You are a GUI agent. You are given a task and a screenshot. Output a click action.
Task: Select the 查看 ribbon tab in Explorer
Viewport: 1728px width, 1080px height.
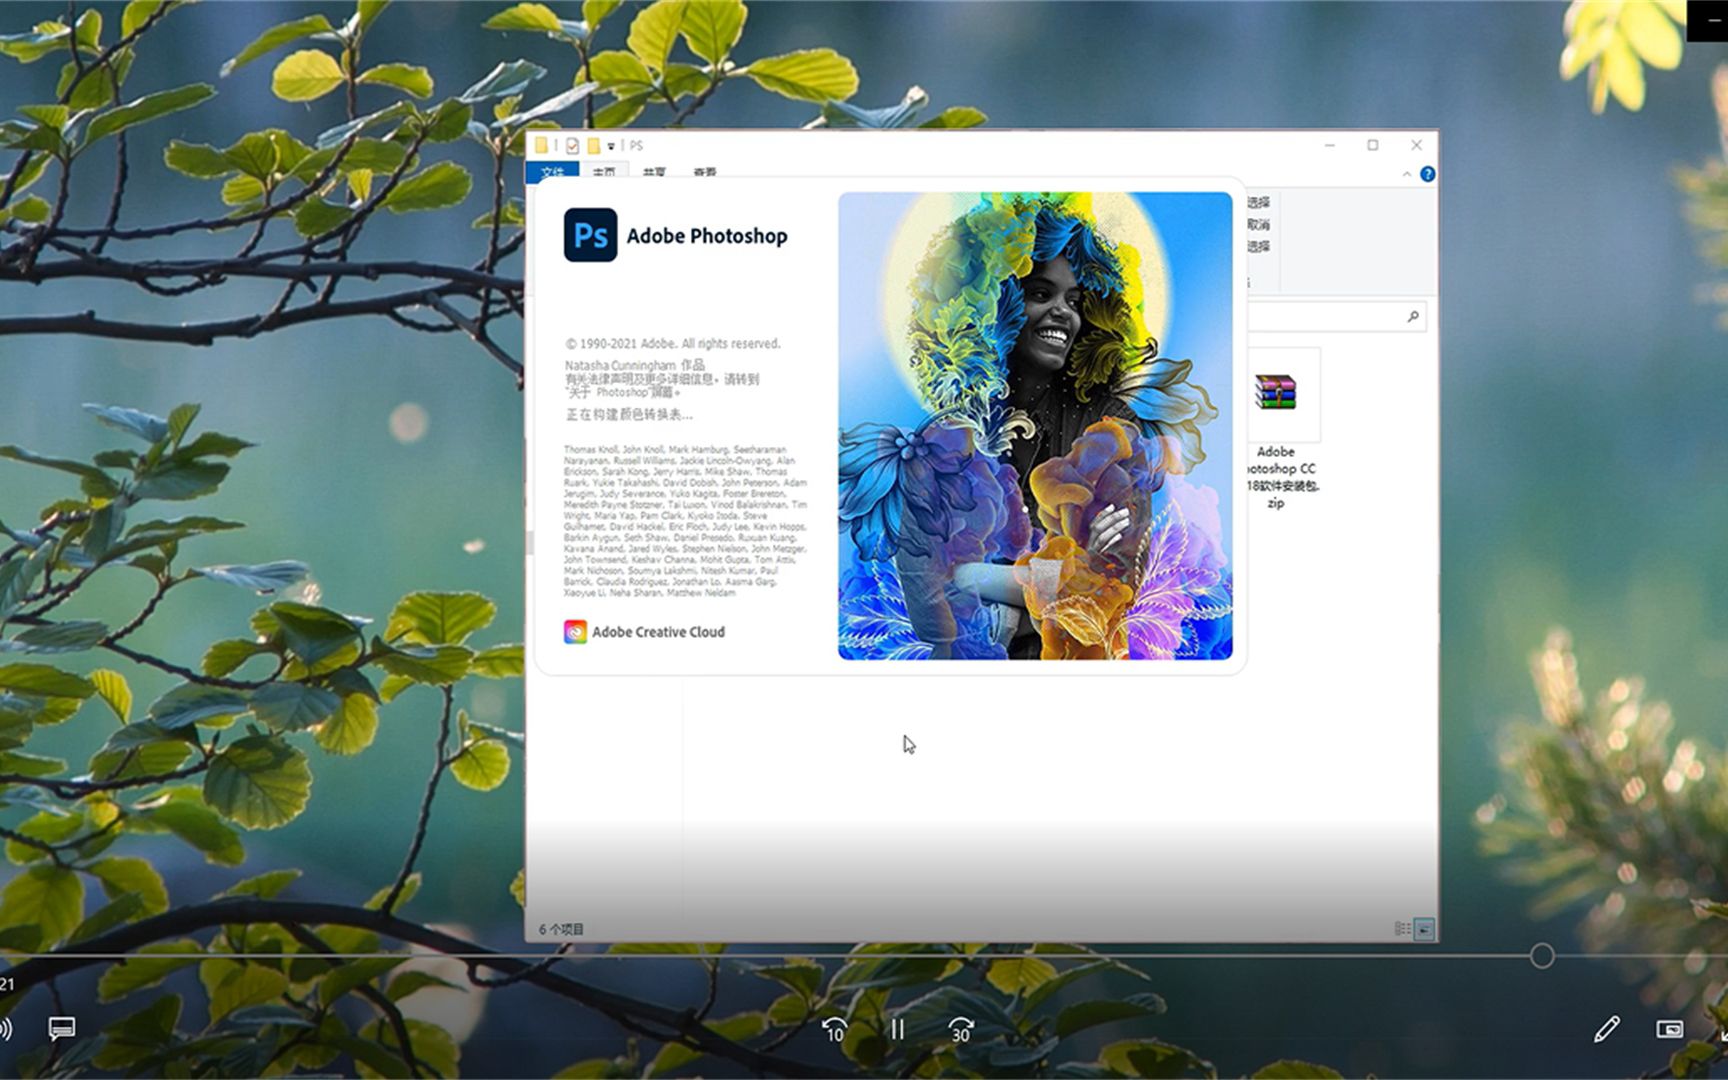tap(704, 172)
